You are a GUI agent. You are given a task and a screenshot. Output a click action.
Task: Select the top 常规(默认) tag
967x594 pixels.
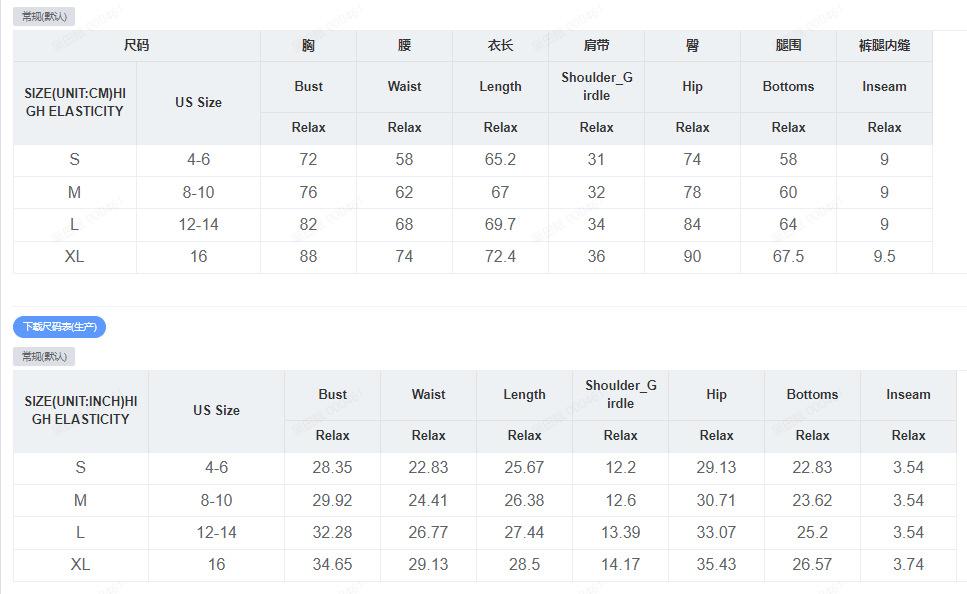(44, 17)
